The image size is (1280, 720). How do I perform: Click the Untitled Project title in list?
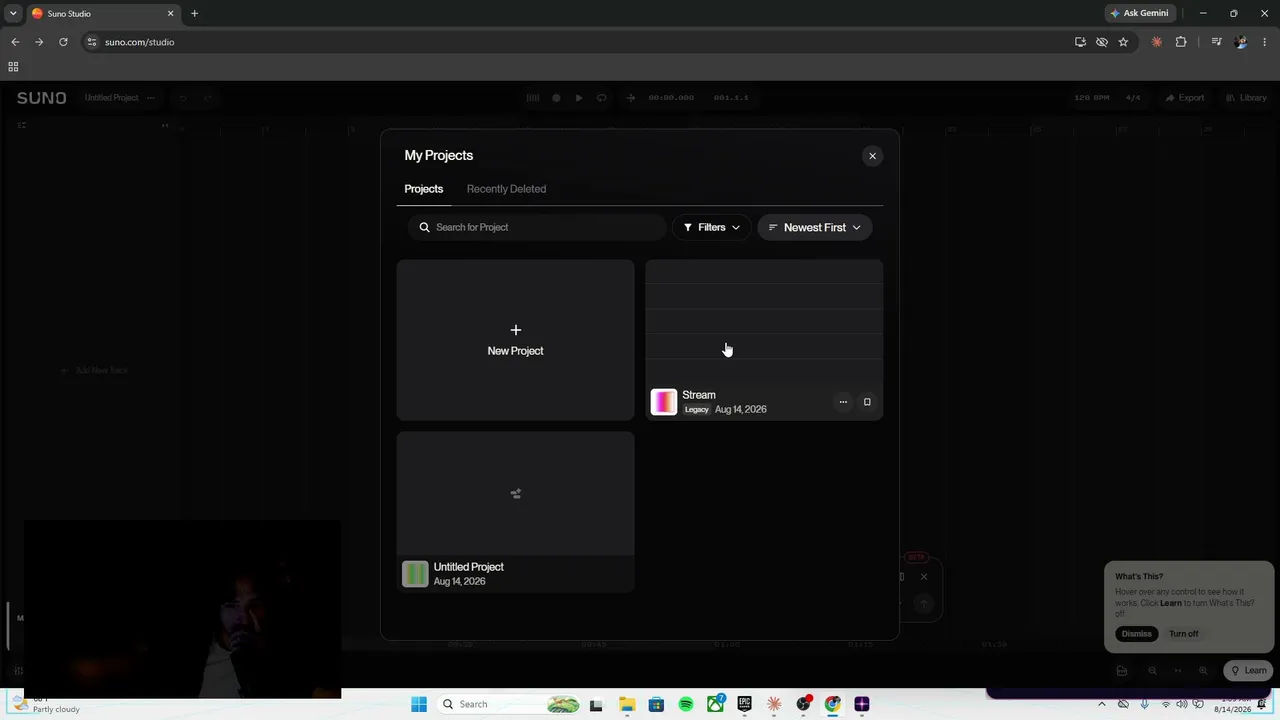tap(468, 567)
